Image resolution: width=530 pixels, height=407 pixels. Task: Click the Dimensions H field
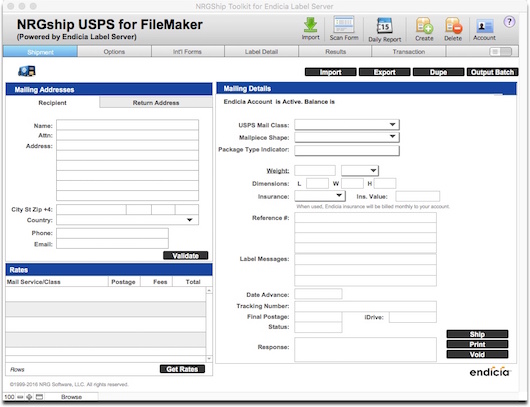385,184
